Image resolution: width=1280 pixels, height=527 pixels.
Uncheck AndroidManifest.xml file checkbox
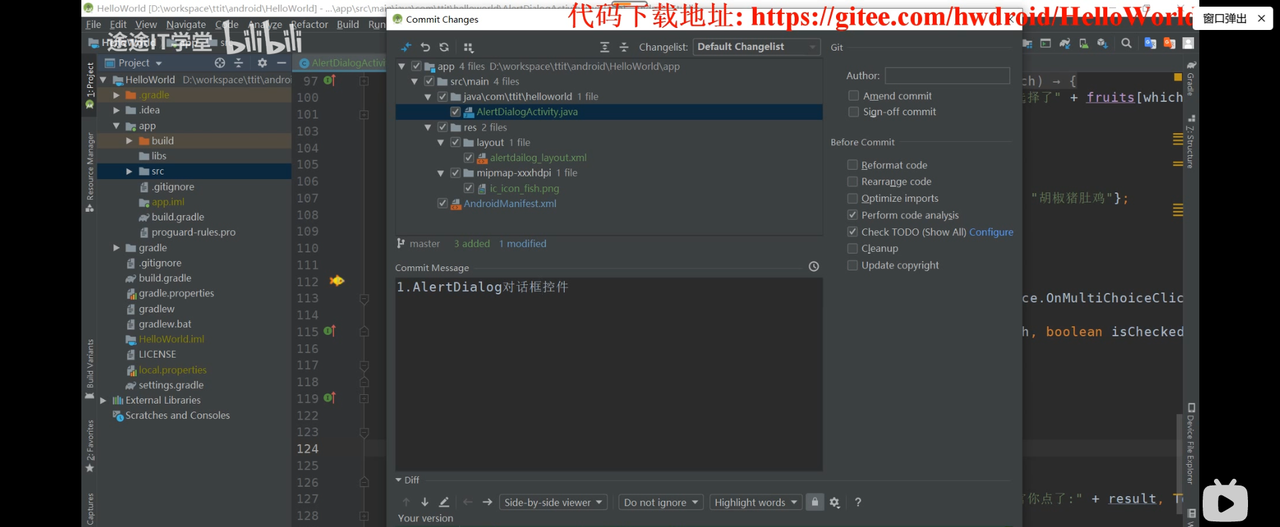point(442,204)
